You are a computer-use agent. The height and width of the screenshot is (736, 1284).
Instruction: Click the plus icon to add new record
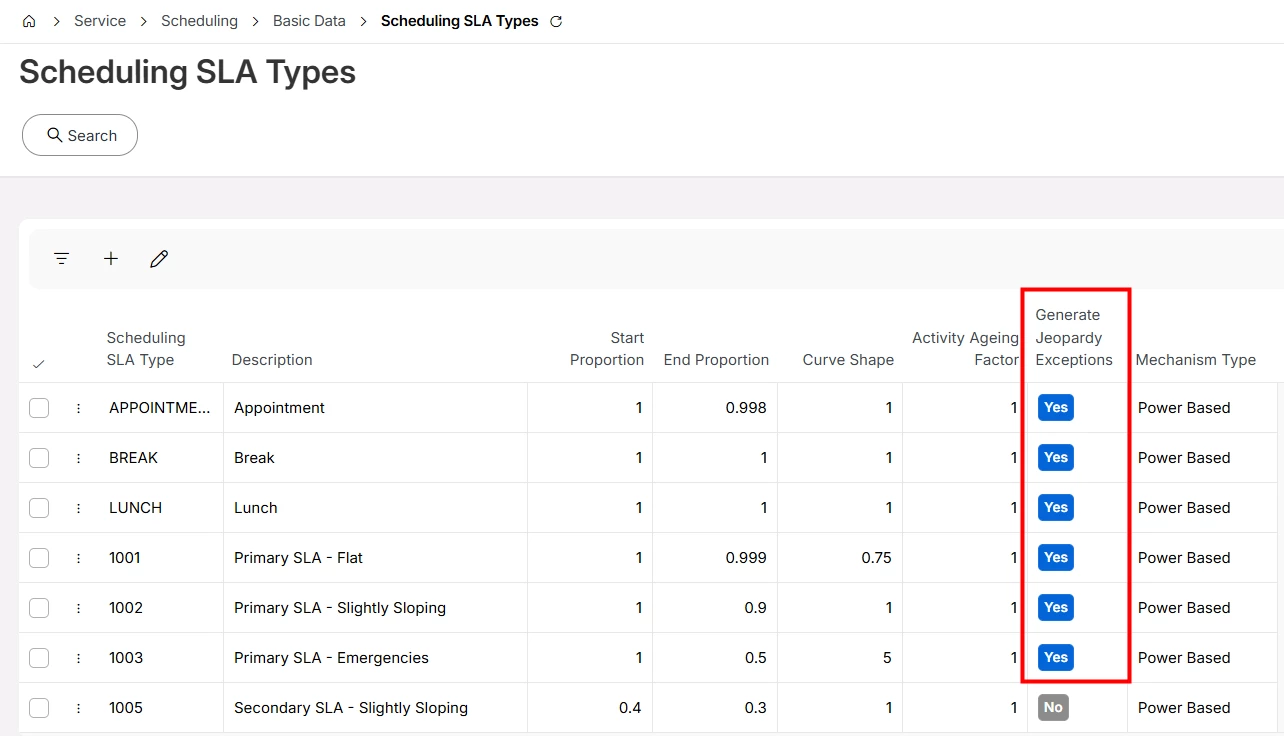click(x=111, y=259)
